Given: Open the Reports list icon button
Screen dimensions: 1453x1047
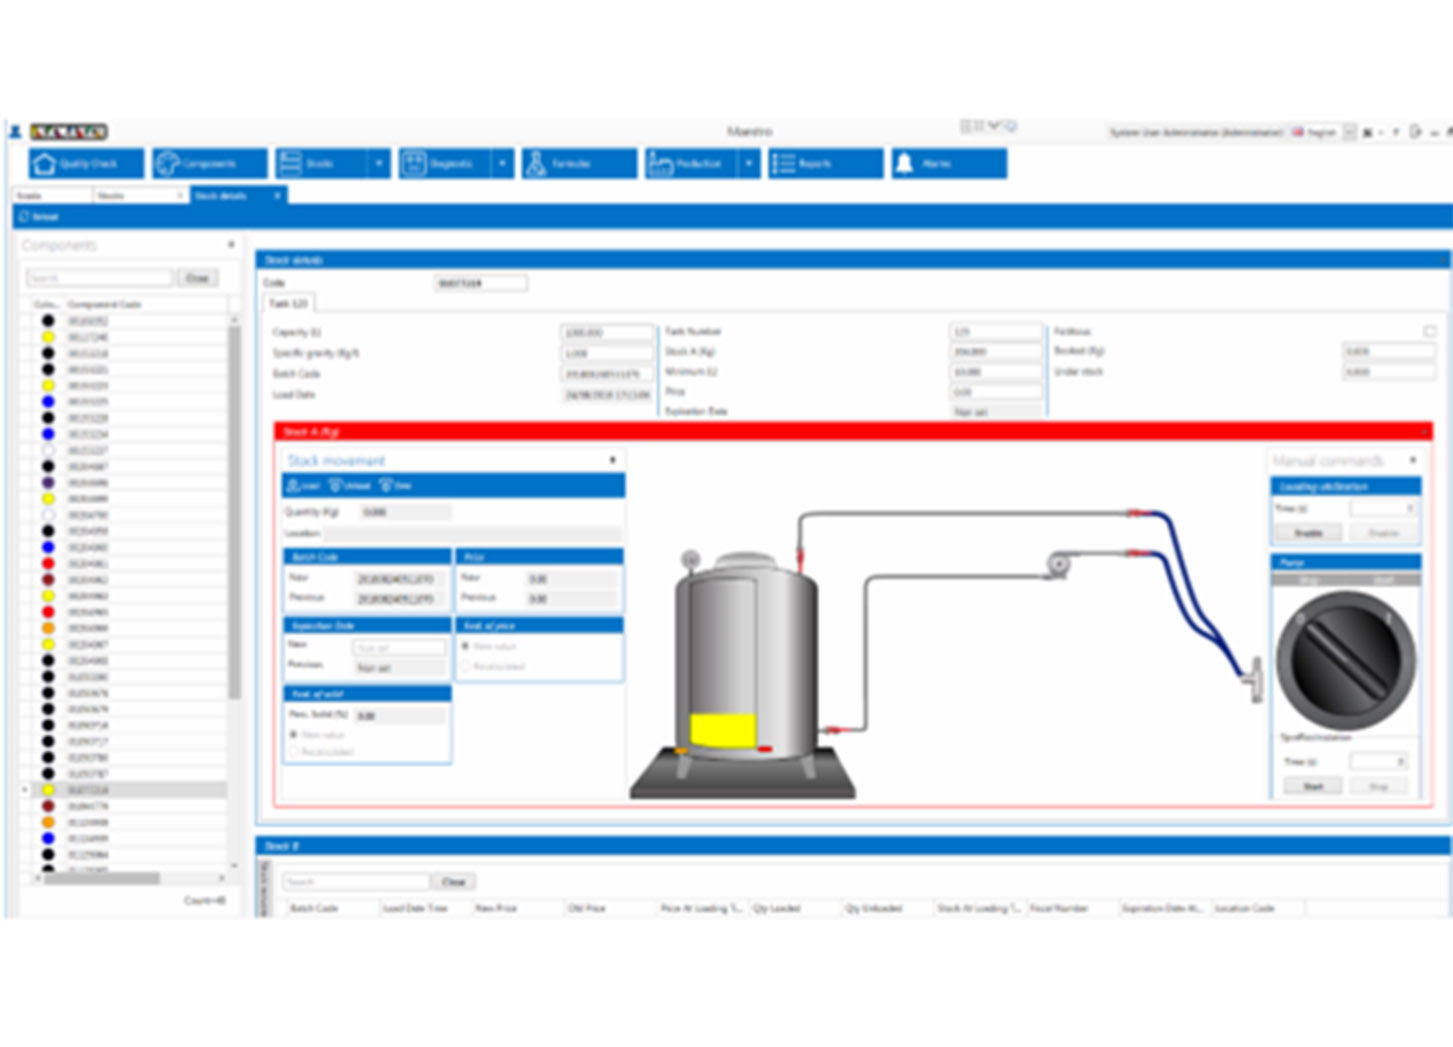Looking at the screenshot, I should (784, 163).
